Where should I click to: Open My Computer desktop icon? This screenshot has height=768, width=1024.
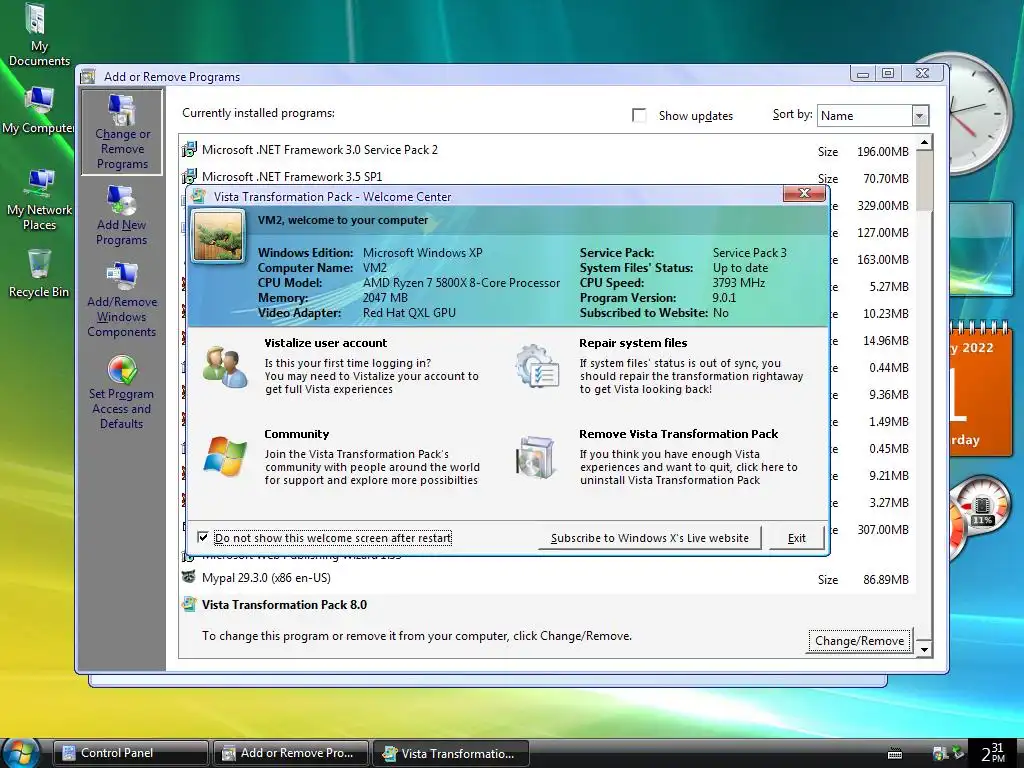click(39, 110)
